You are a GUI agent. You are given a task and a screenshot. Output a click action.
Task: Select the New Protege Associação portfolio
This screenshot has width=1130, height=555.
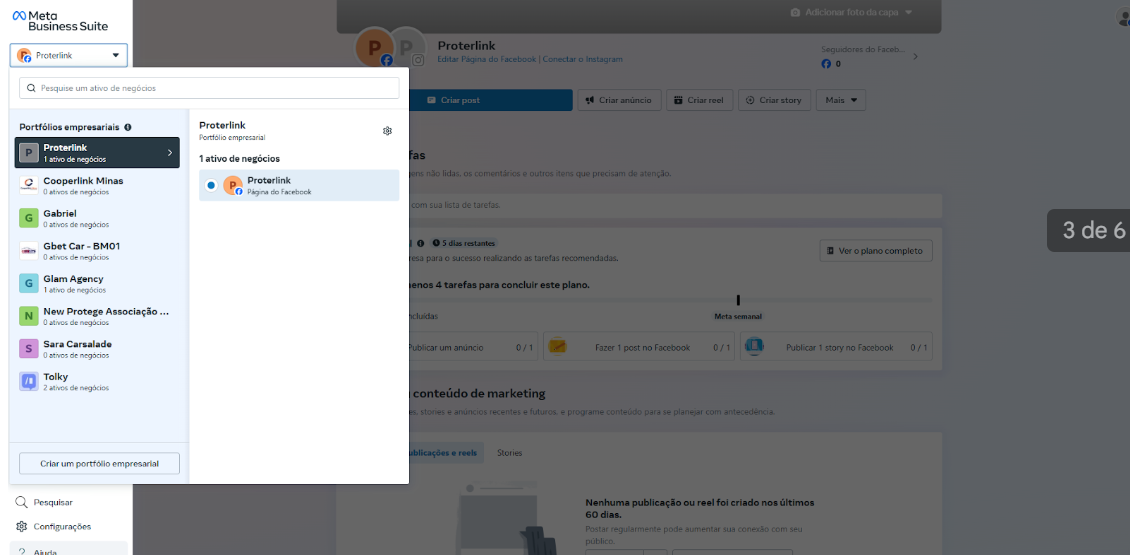pyautogui.click(x=97, y=316)
